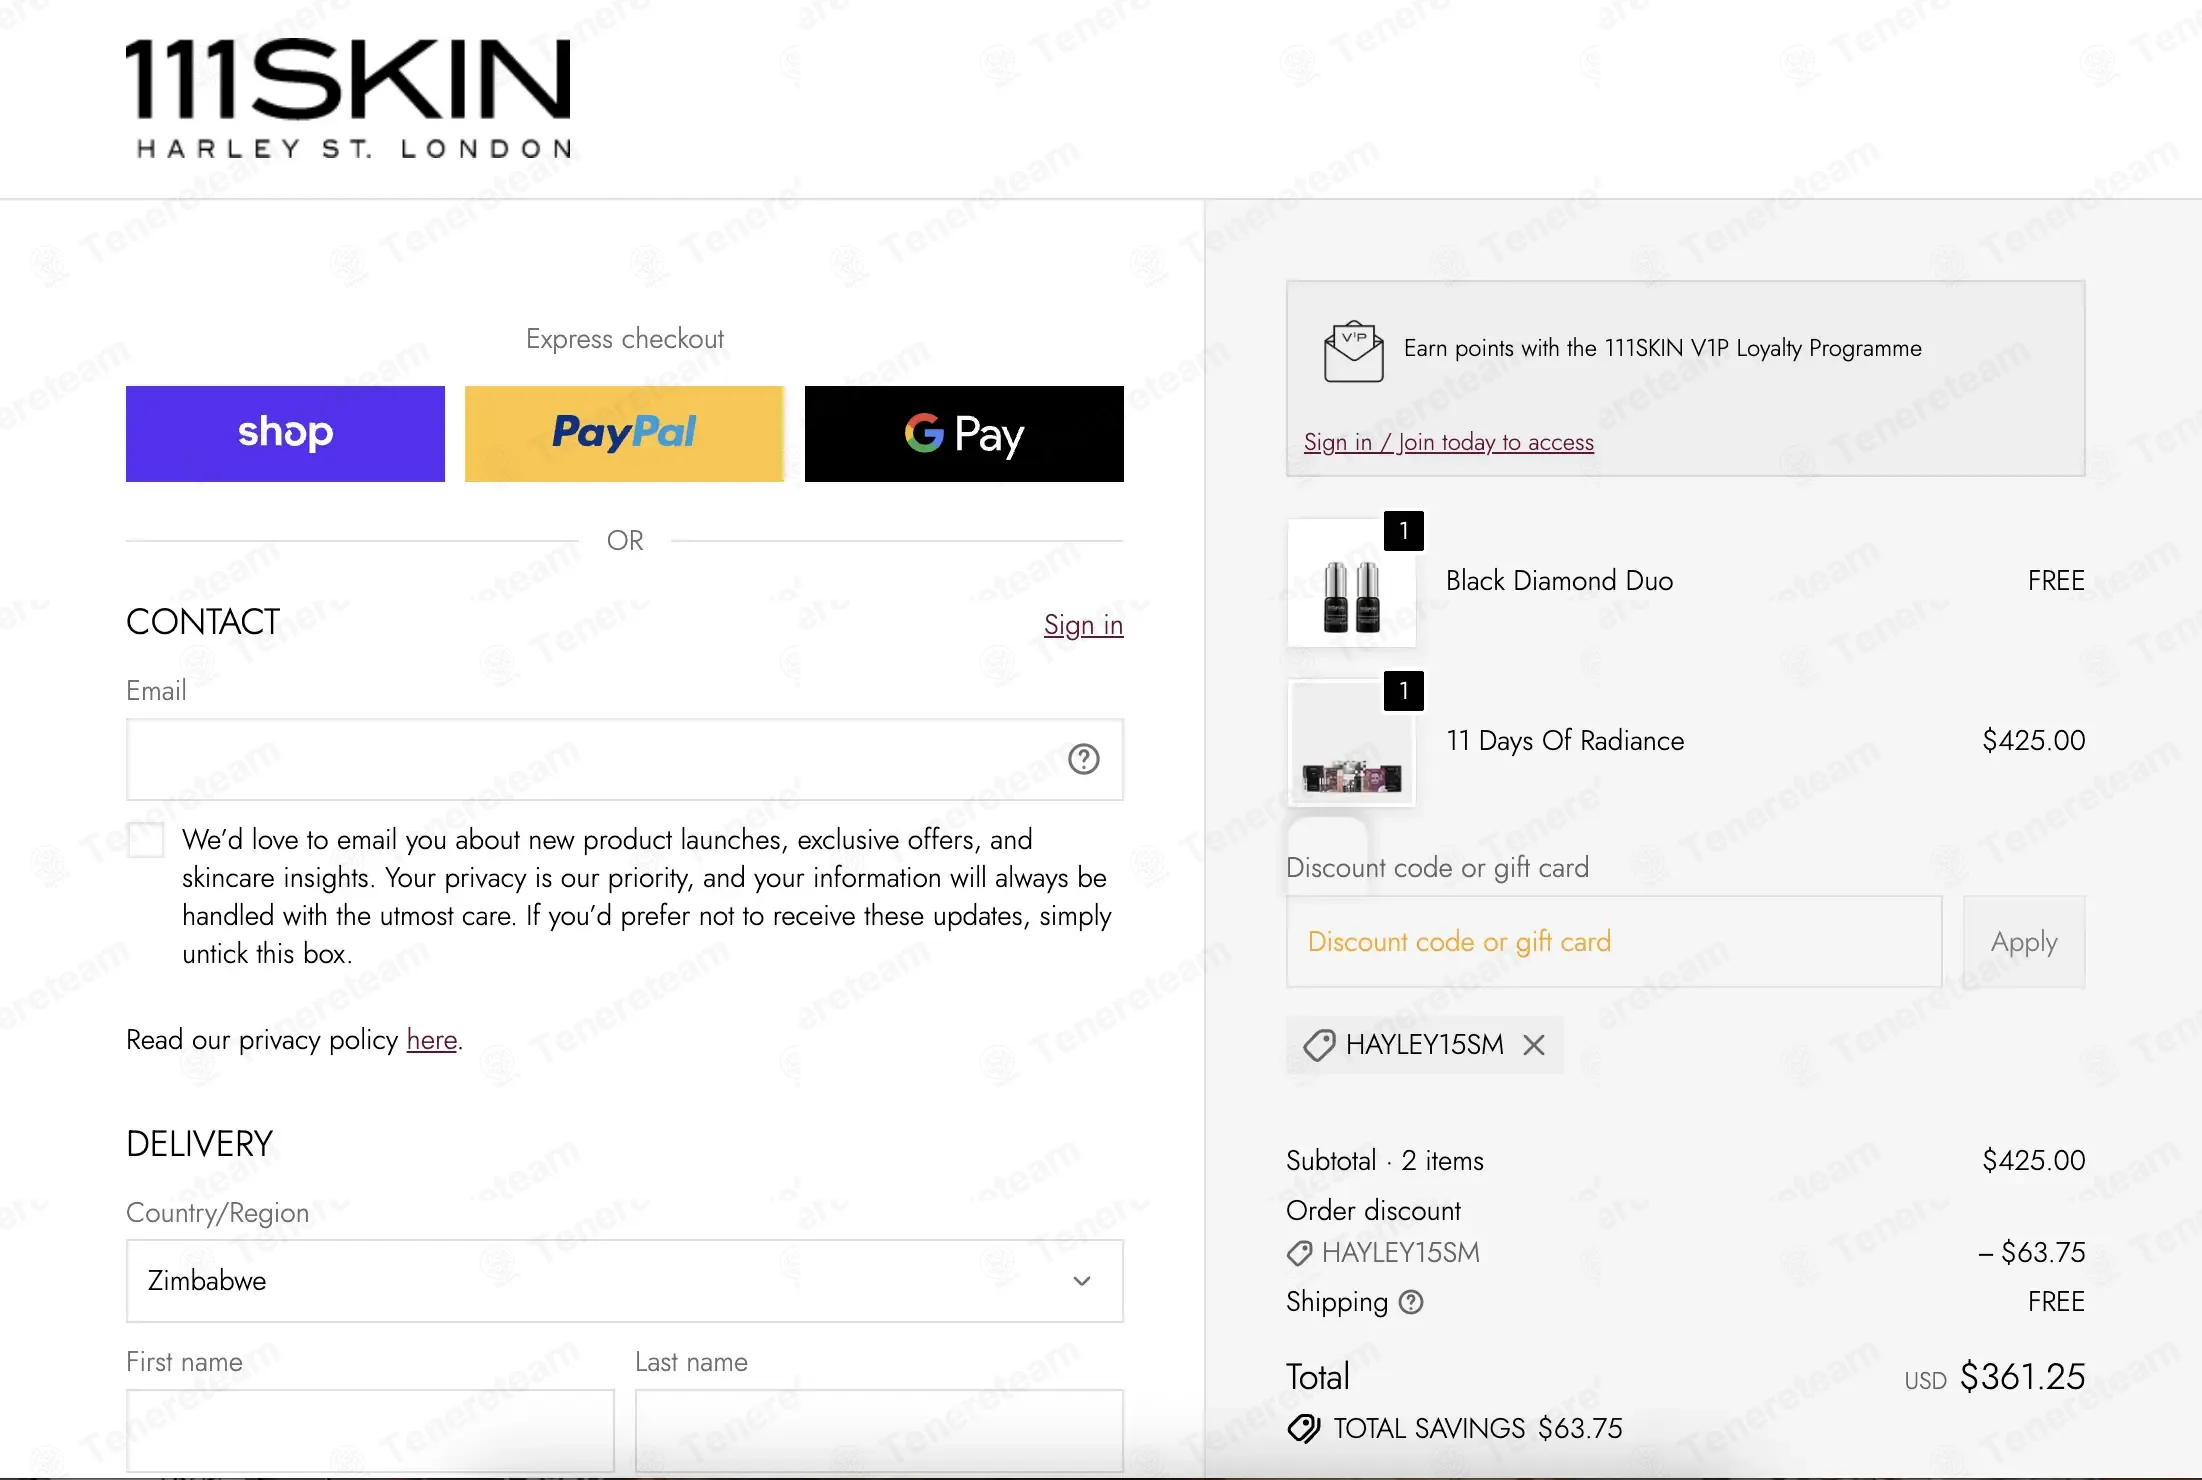Open the 111SKIN logo homepage link

coord(348,99)
